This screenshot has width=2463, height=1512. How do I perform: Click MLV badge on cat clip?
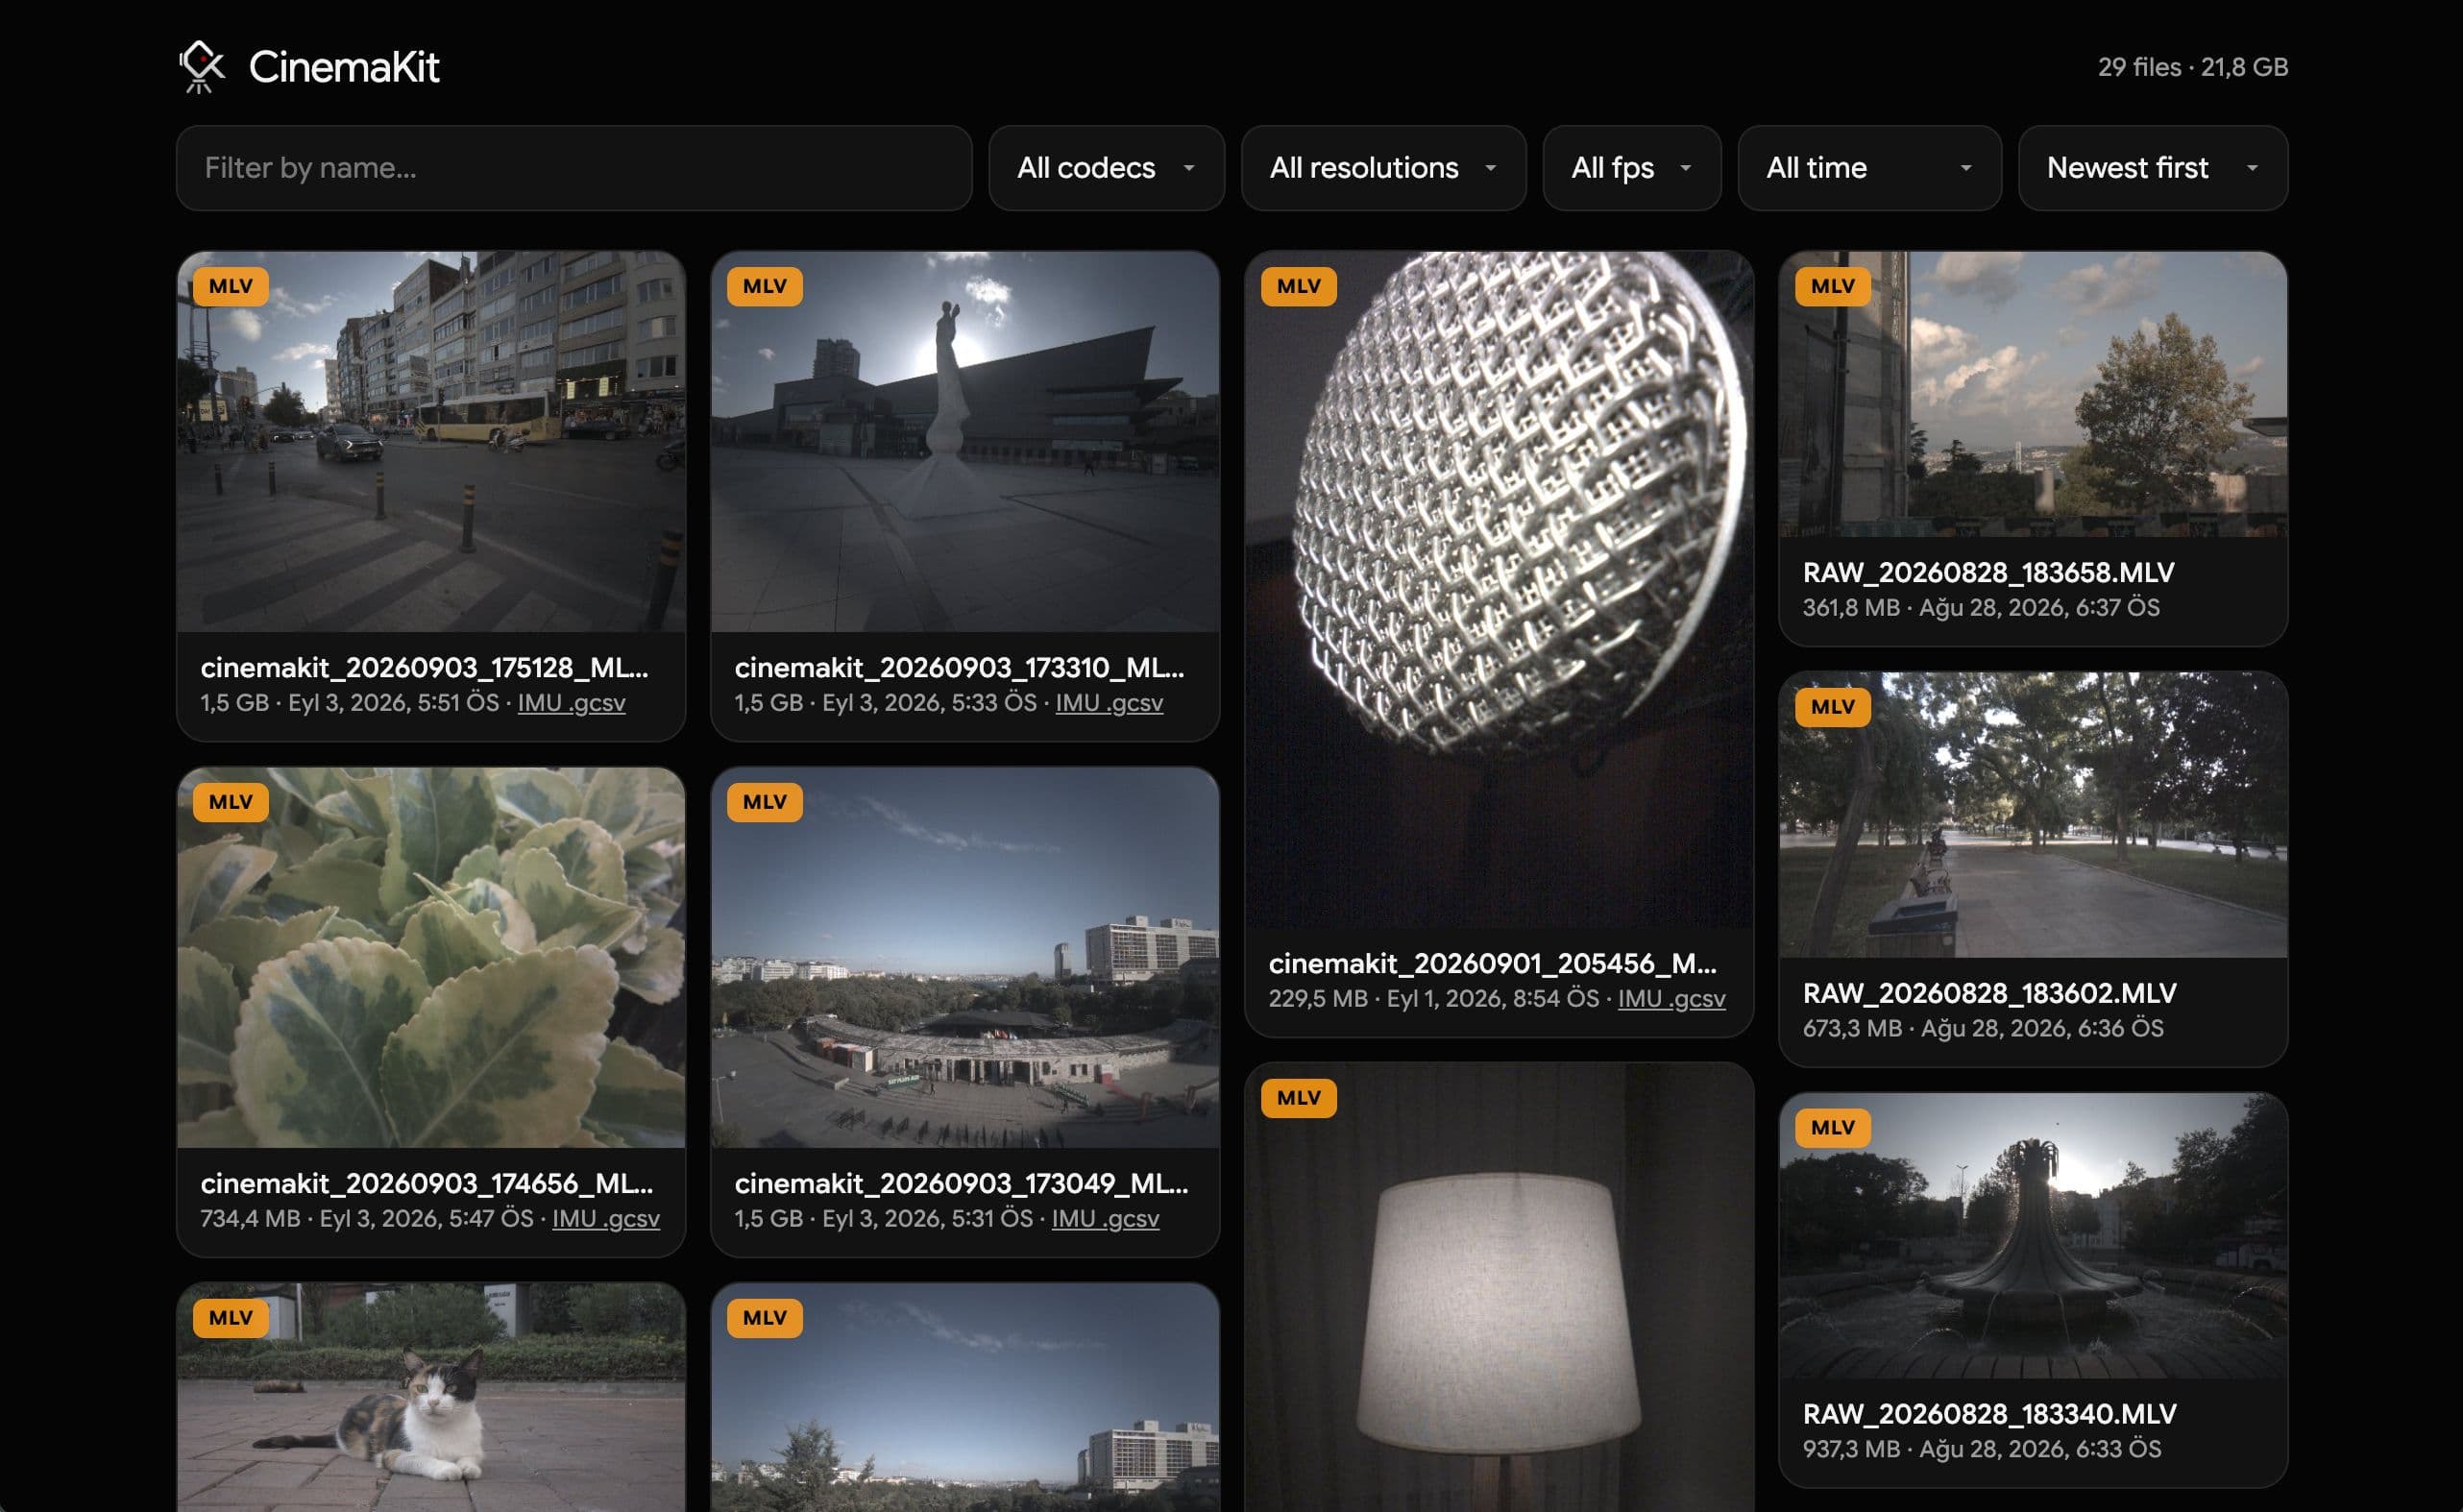[231, 1319]
